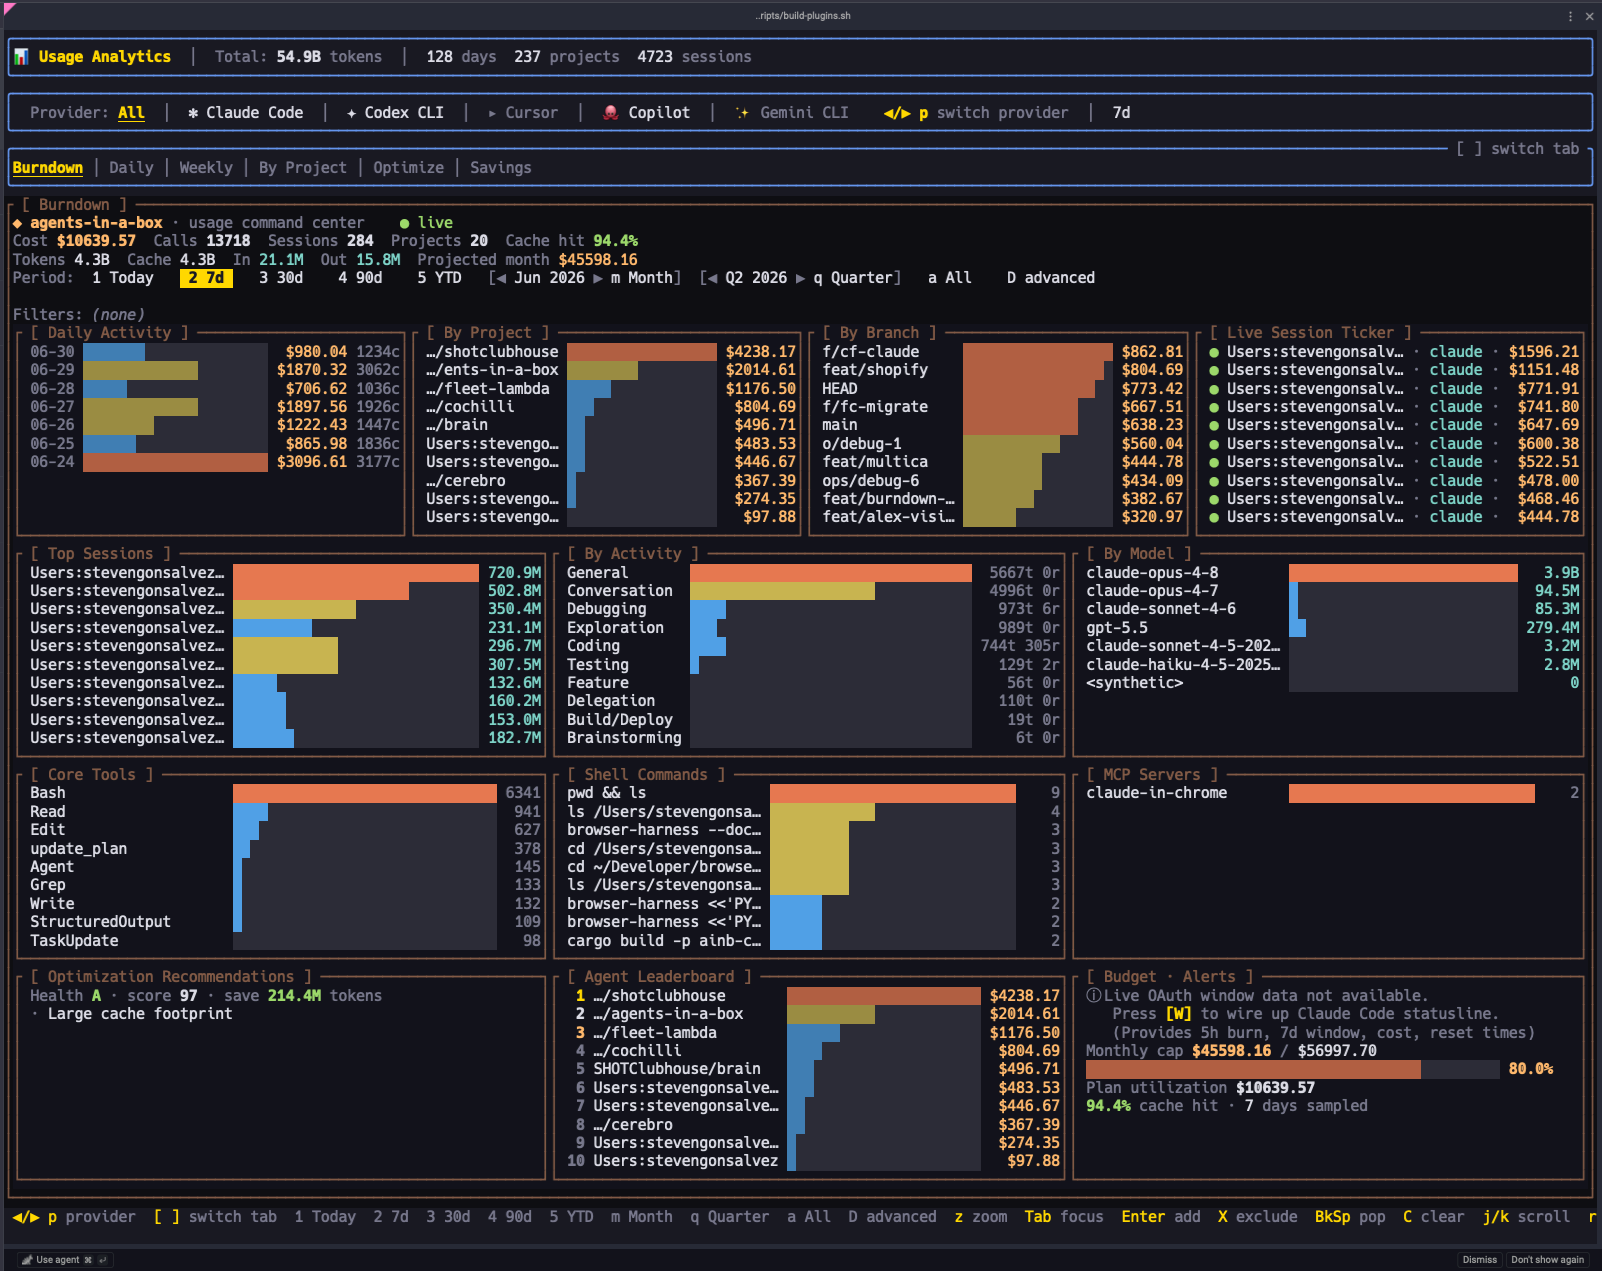Click zoom shortcut in the footer
This screenshot has width=1602, height=1271.
[981, 1217]
